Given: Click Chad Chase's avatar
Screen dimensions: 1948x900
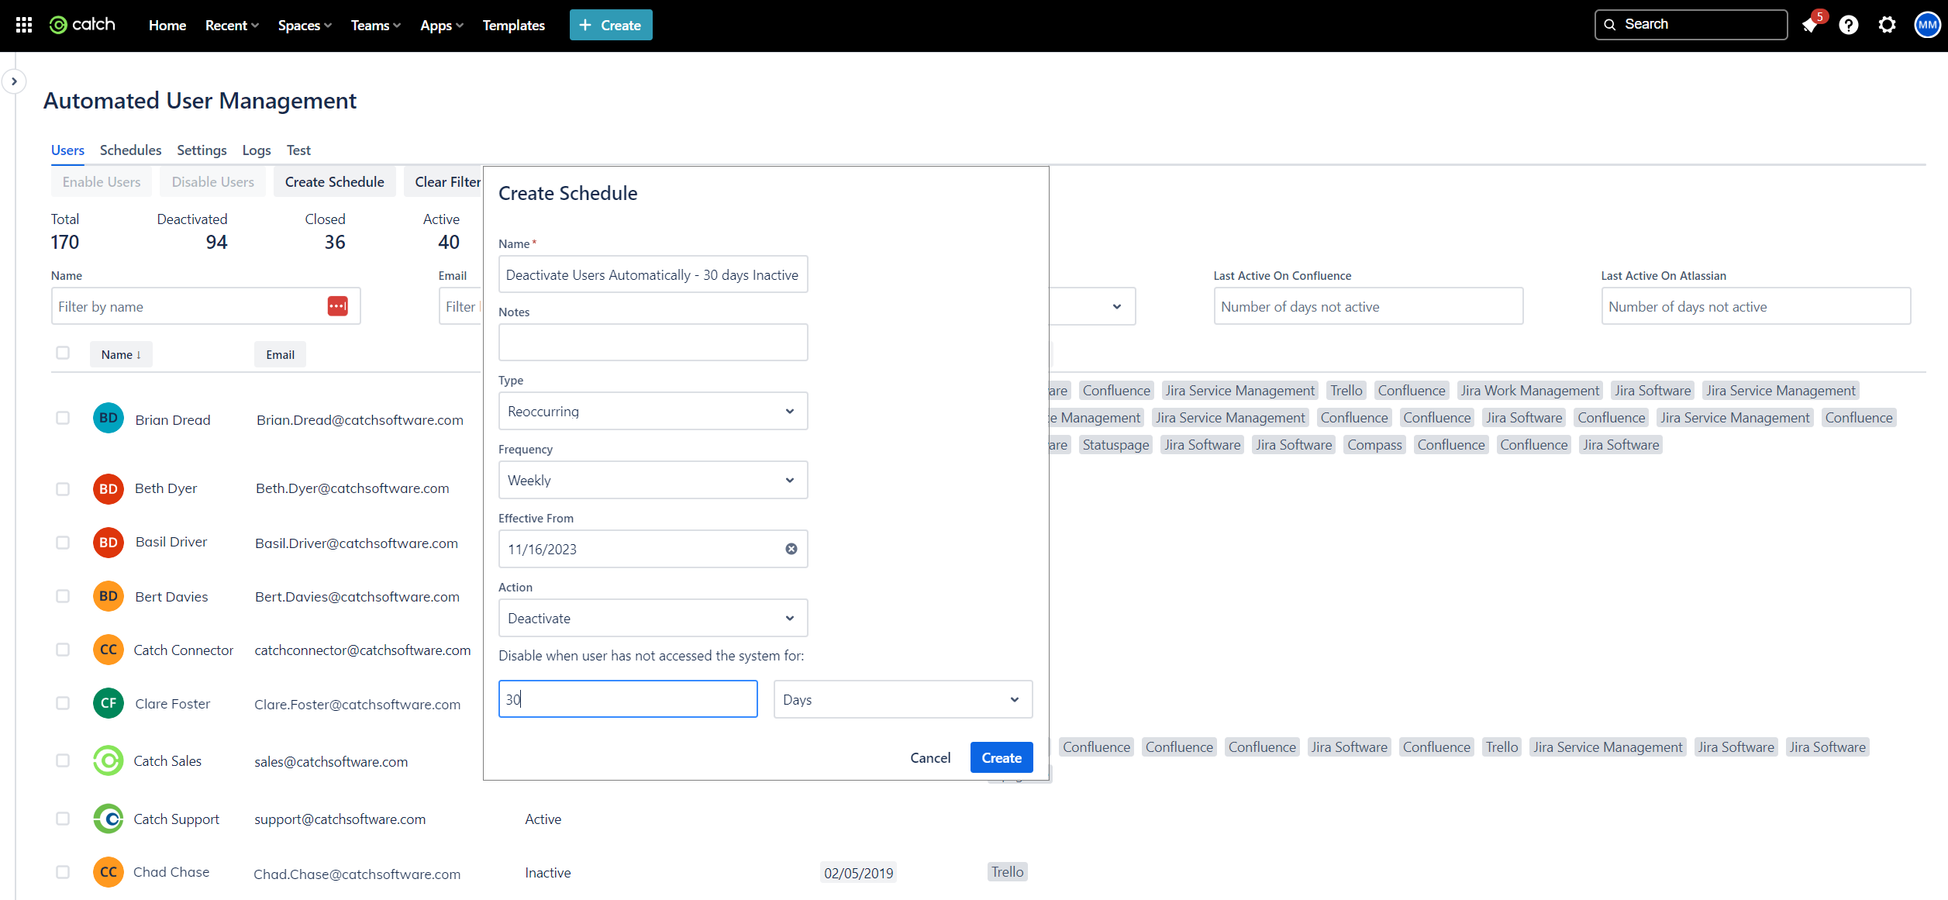Looking at the screenshot, I should (x=108, y=872).
